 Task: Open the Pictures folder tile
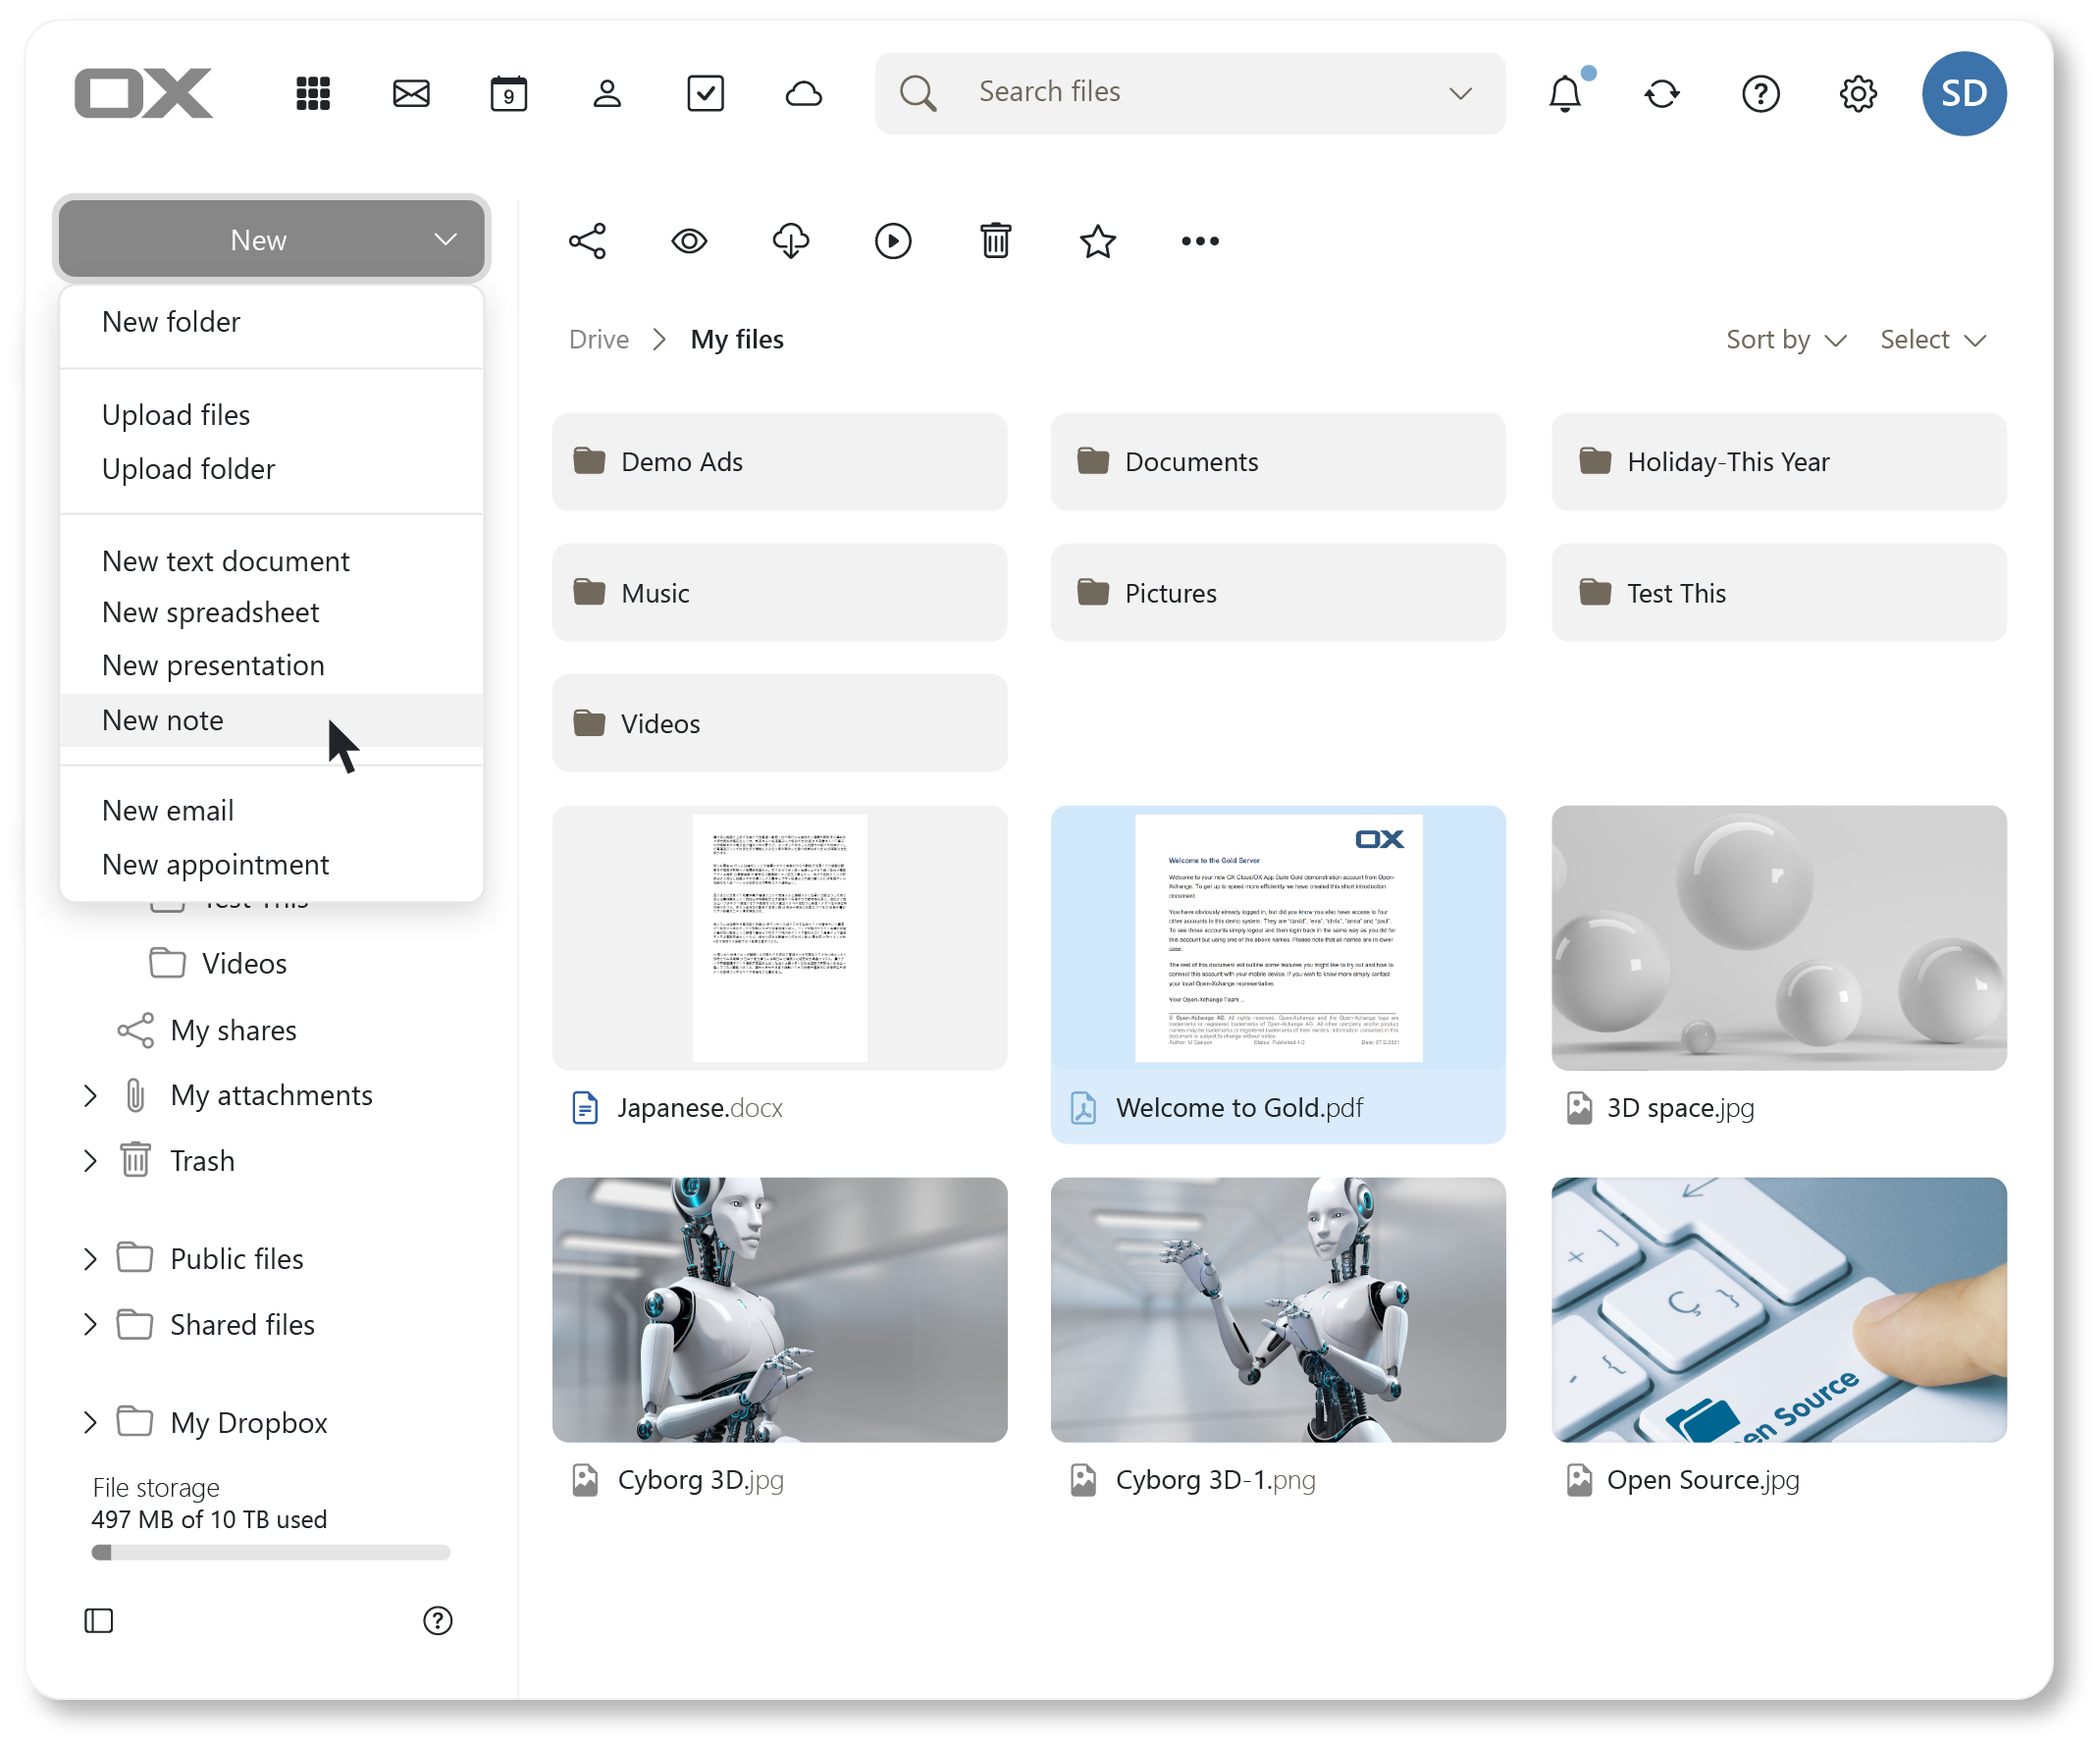click(x=1278, y=593)
